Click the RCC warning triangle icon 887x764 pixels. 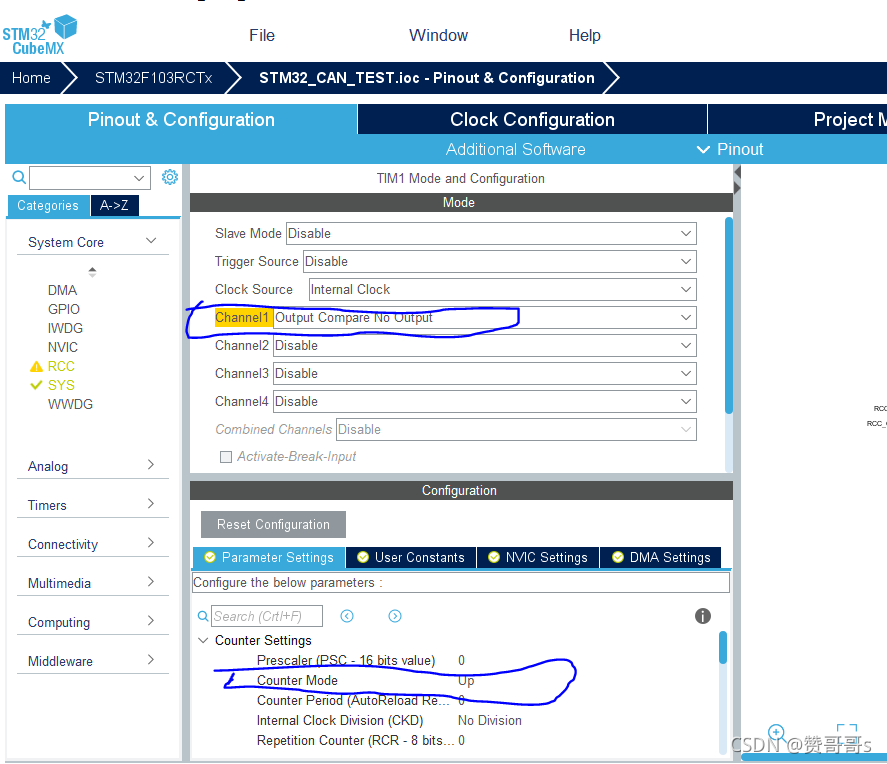(x=36, y=366)
